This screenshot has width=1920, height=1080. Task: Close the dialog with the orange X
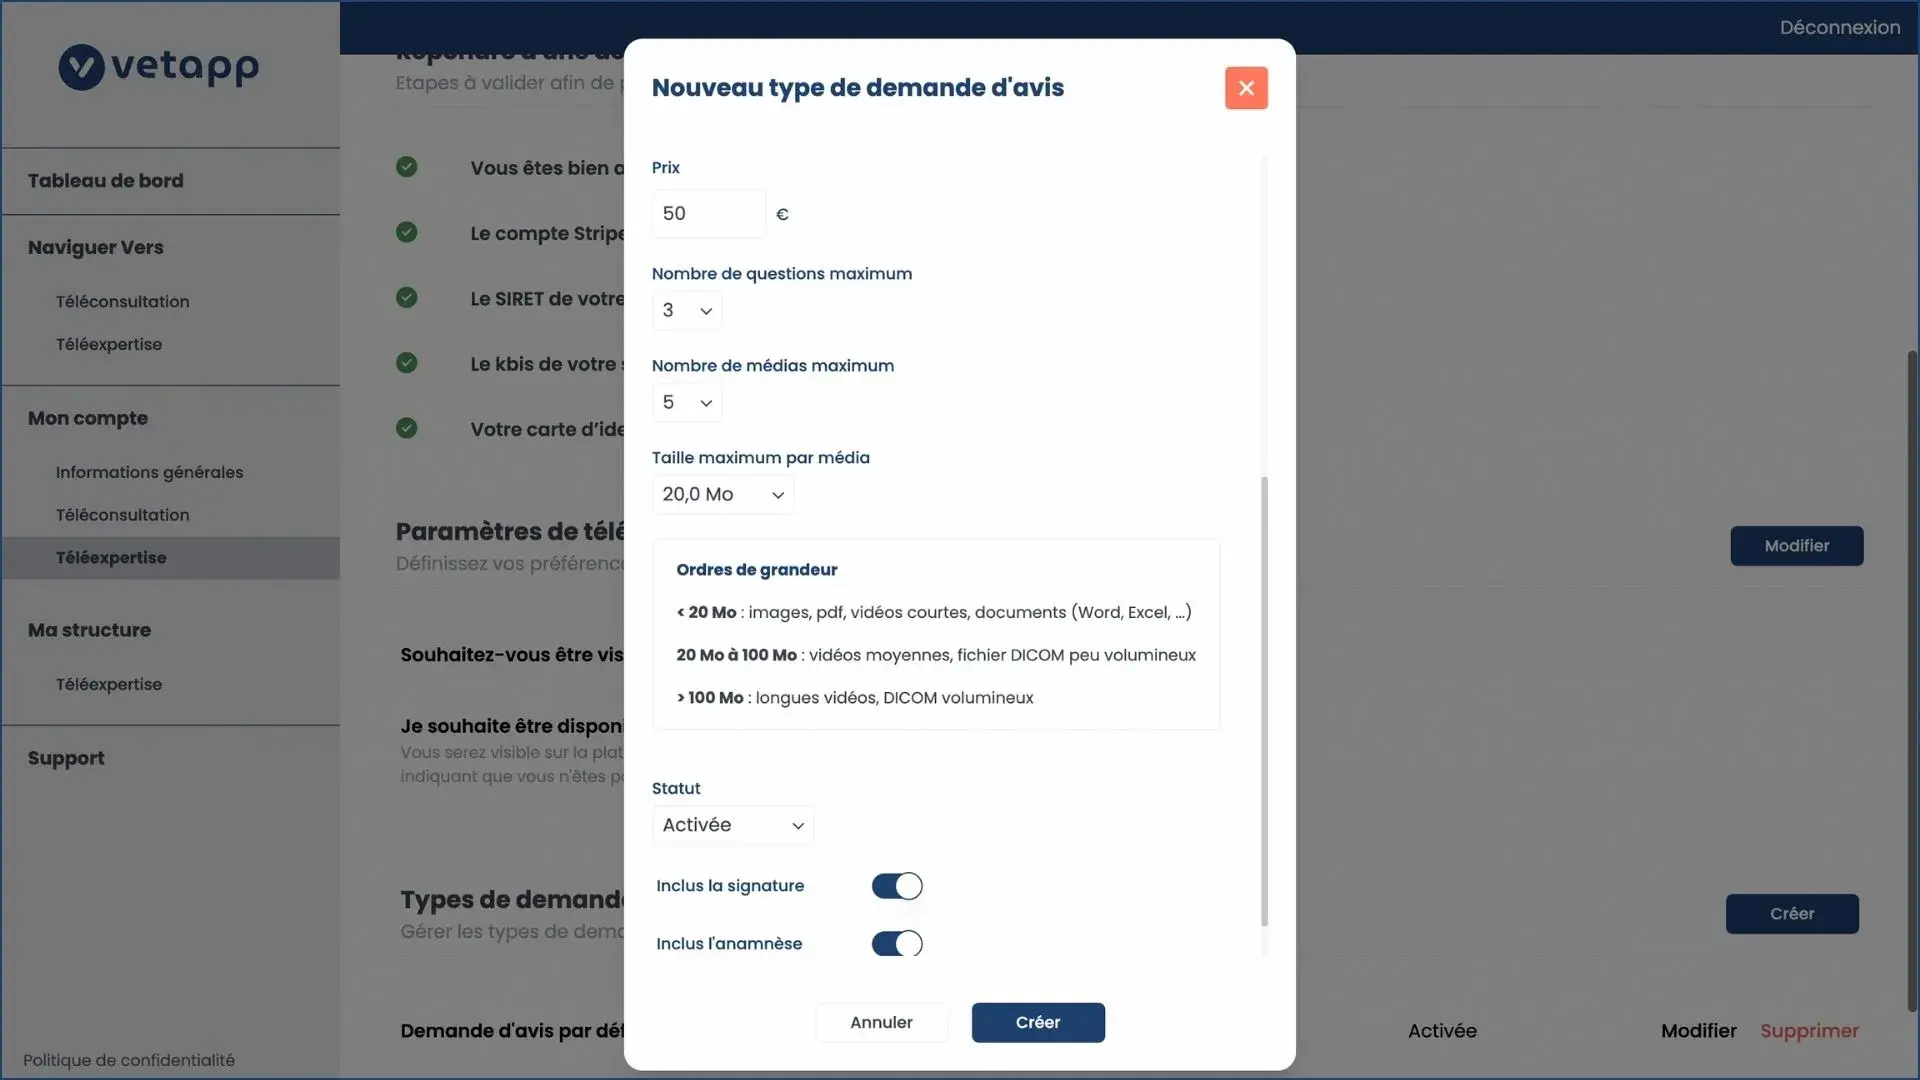[1246, 88]
